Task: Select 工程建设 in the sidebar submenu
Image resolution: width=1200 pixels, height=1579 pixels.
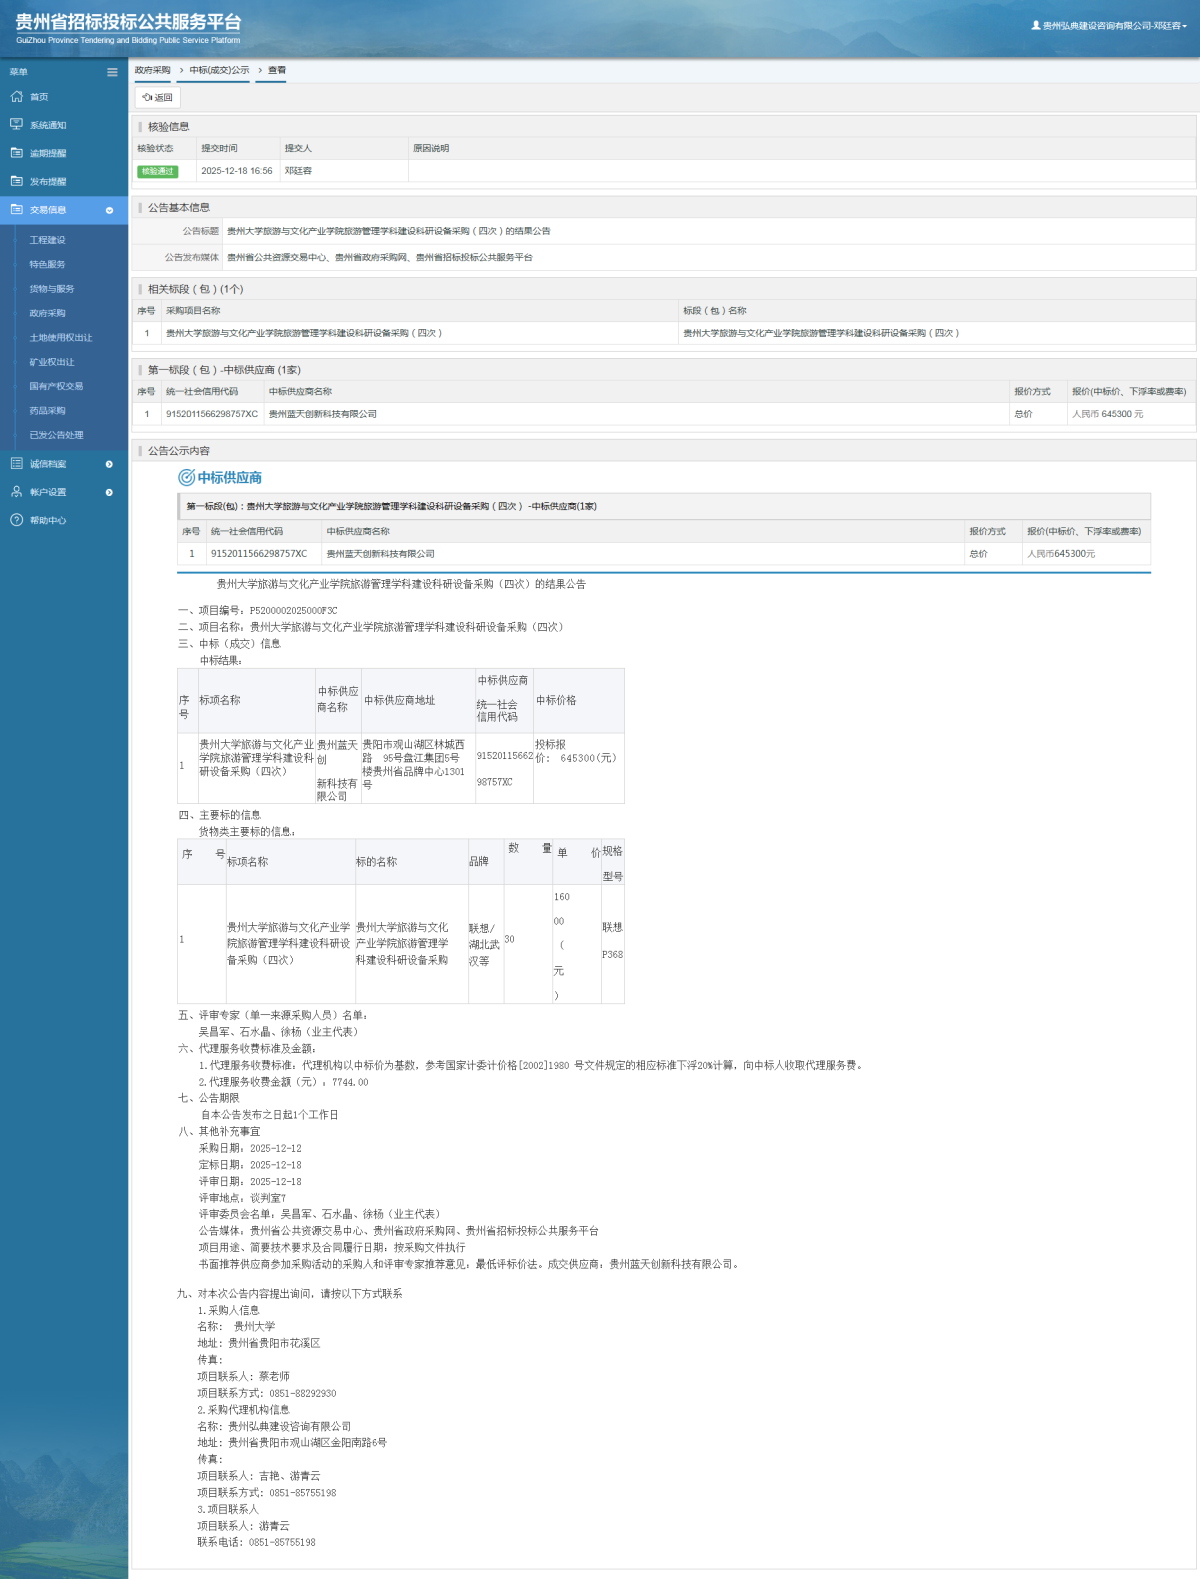Action: 47,240
